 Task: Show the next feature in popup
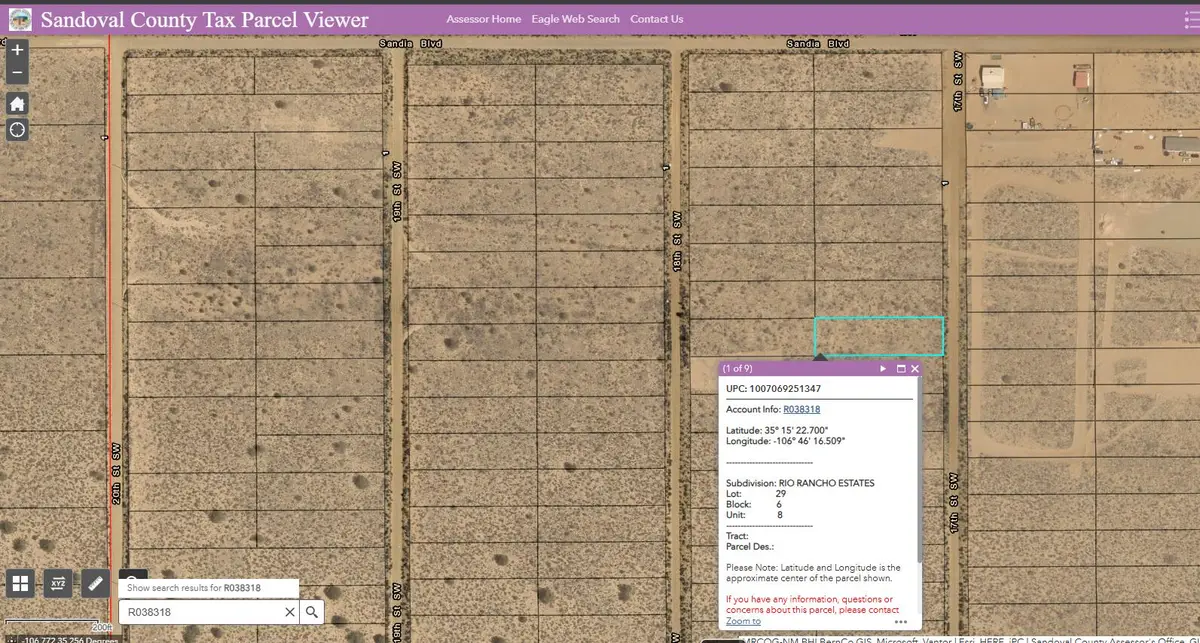tap(883, 369)
